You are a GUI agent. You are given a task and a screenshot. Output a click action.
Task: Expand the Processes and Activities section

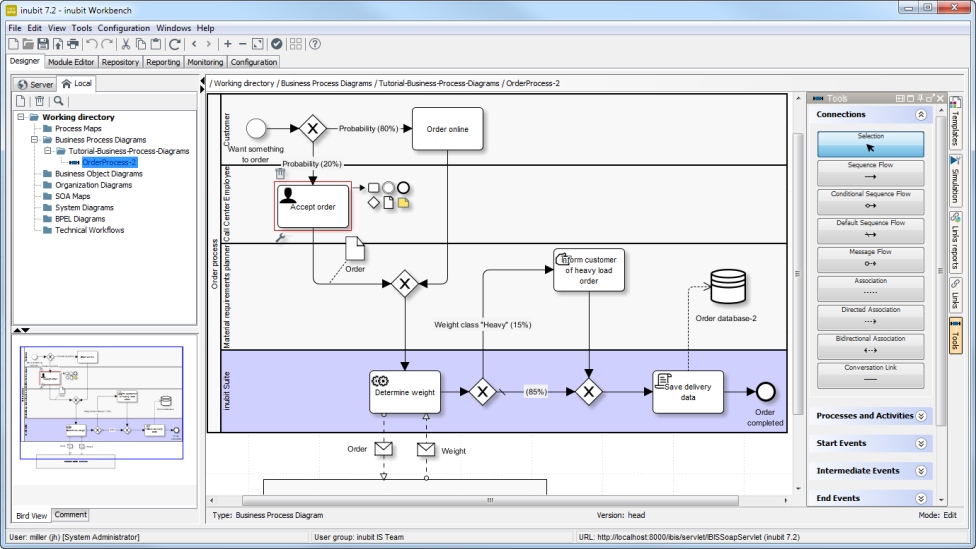(x=921, y=416)
